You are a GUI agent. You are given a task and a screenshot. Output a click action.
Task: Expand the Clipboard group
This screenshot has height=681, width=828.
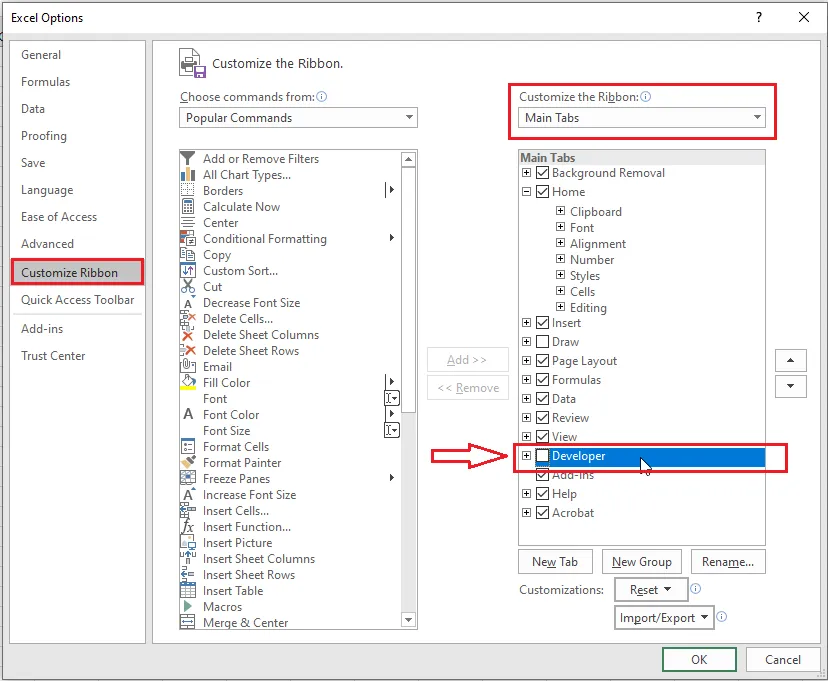[x=560, y=211]
